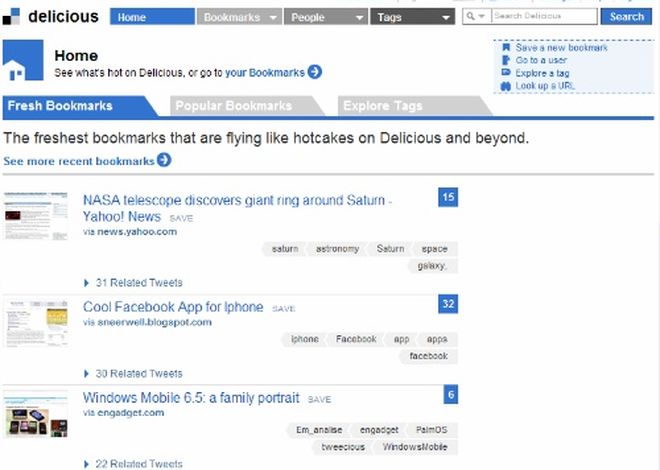Viewport: 660px width, 470px height.
Task: Open Explore a tag link
Action: [542, 73]
